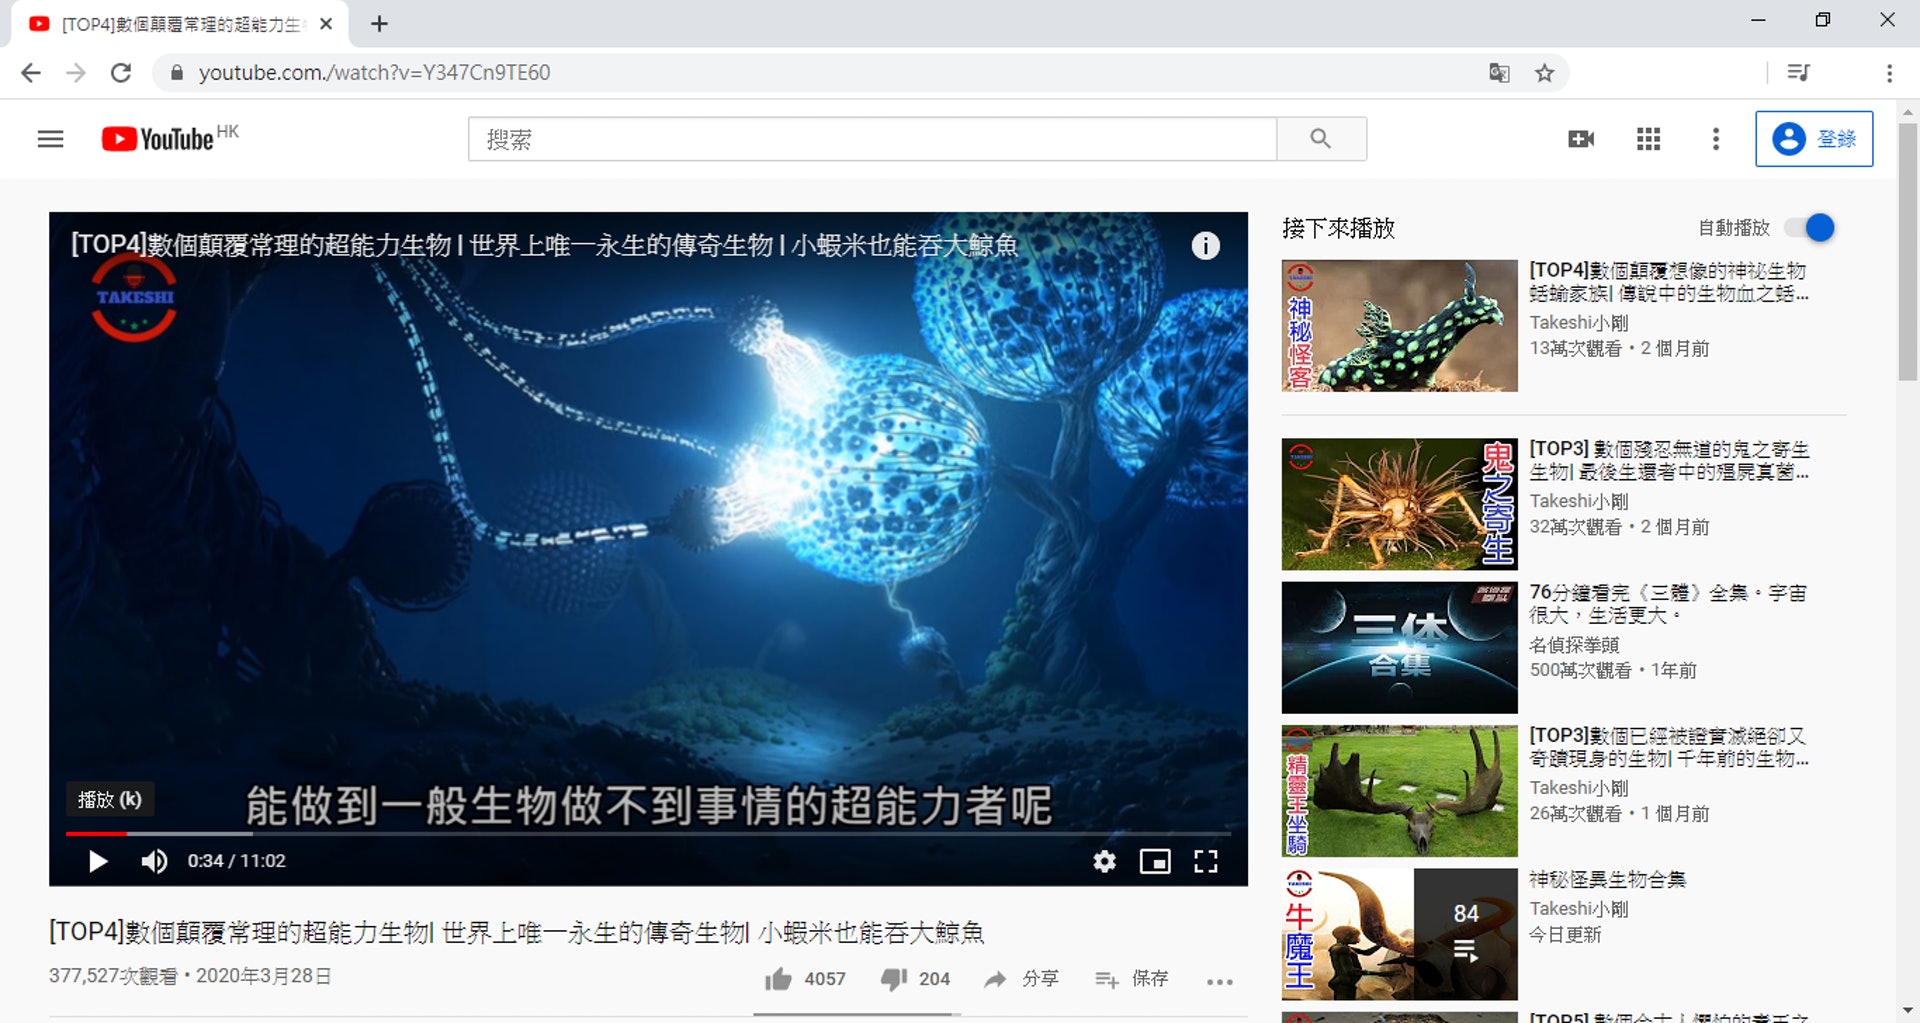Open a new browser tab
1920x1023 pixels.
pyautogui.click(x=379, y=24)
